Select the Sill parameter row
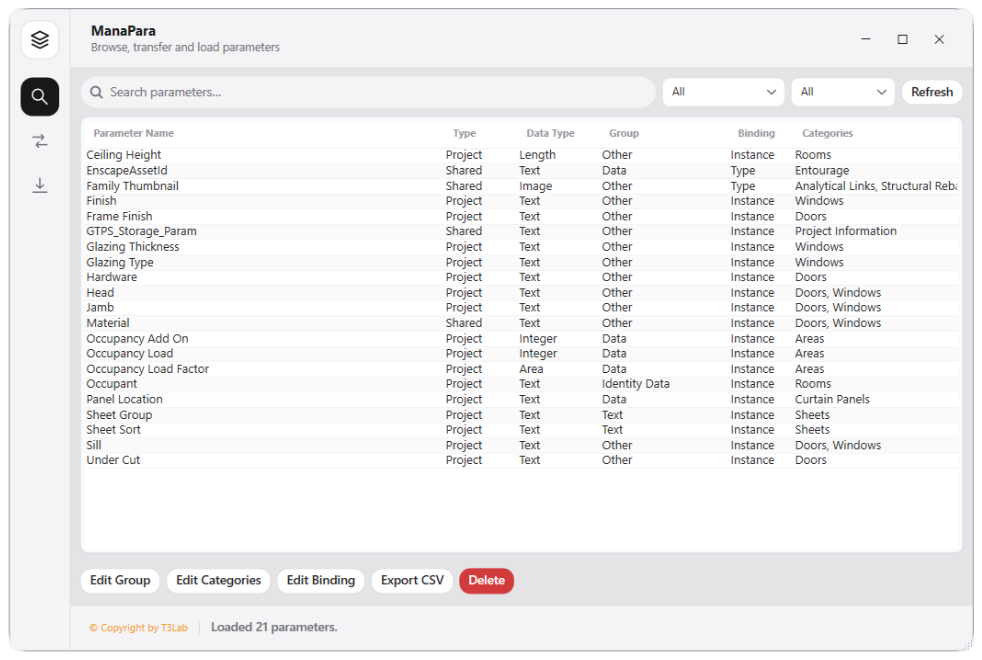Viewport: 982px width, 660px height. pos(521,445)
